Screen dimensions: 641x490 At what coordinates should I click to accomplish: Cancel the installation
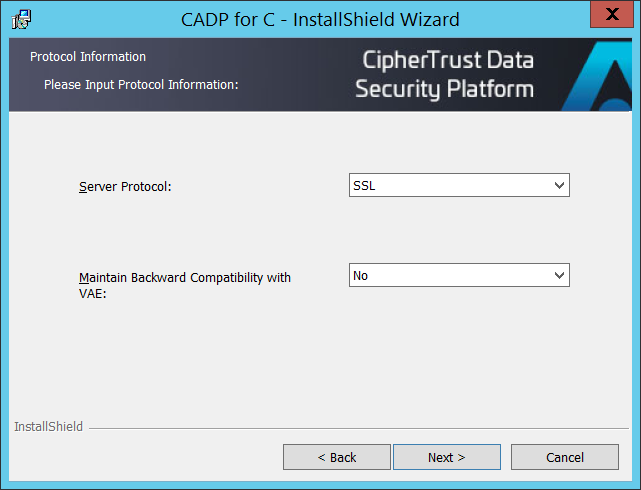(x=564, y=457)
